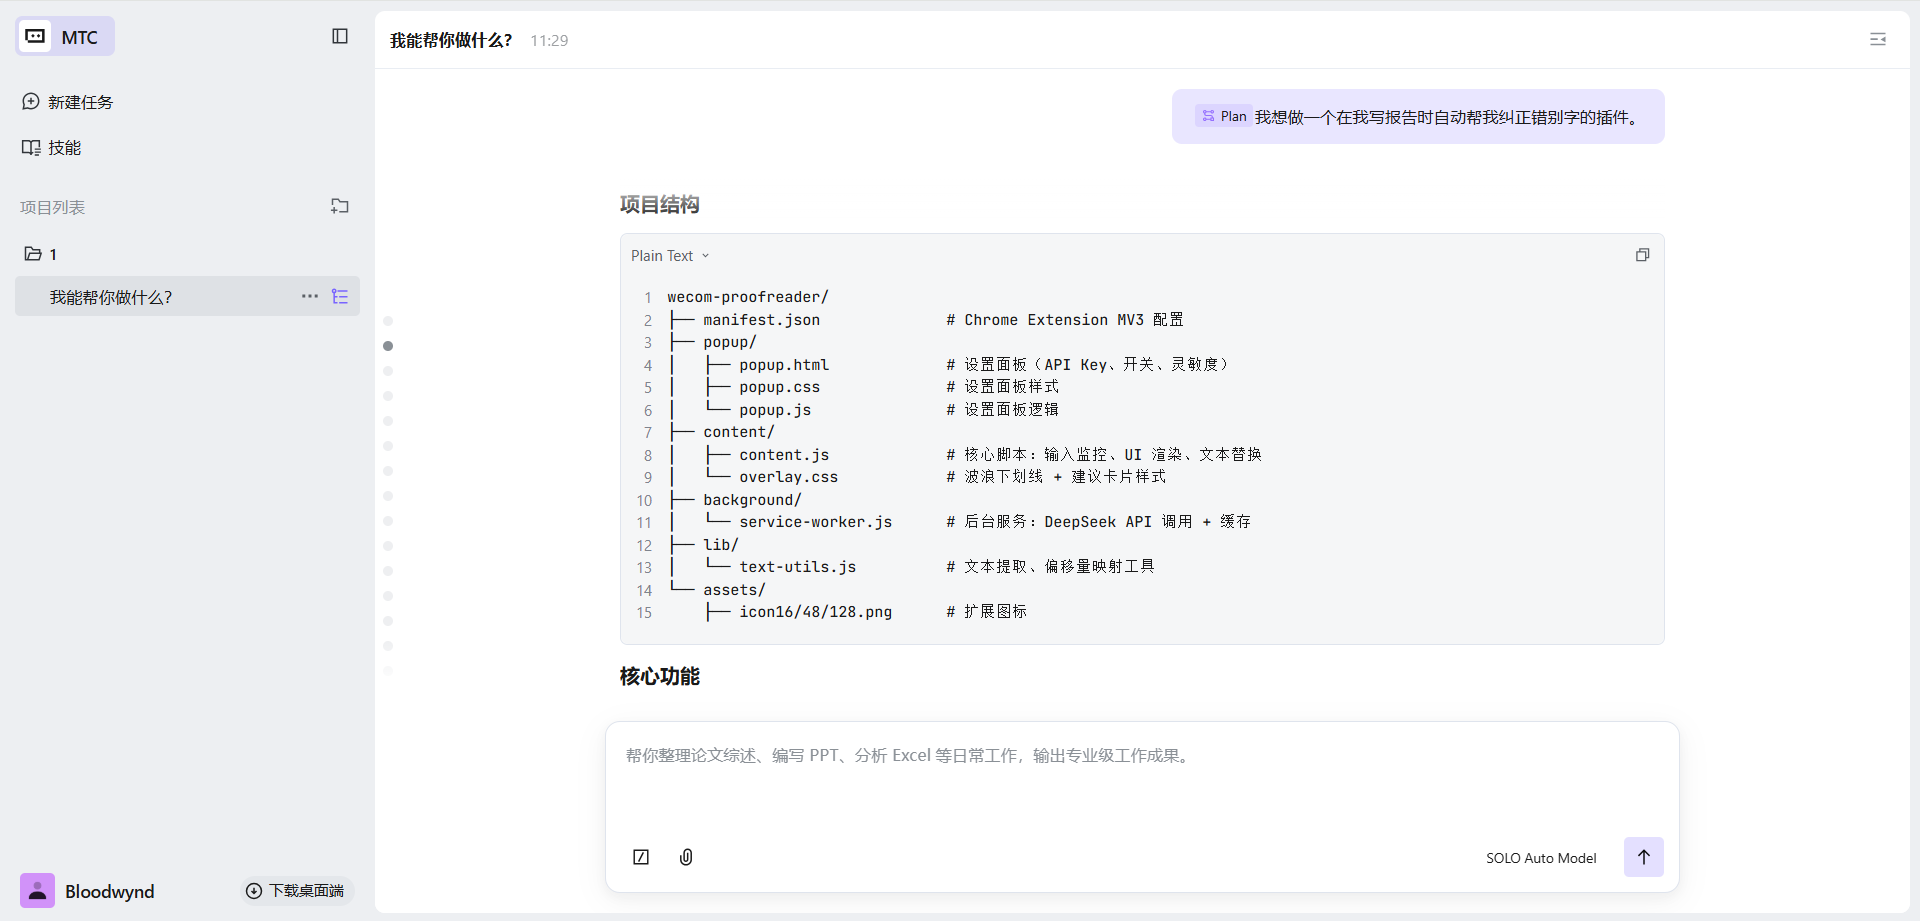Viewport: 1920px width, 921px height.
Task: Click the slash command icon
Action: coord(641,857)
